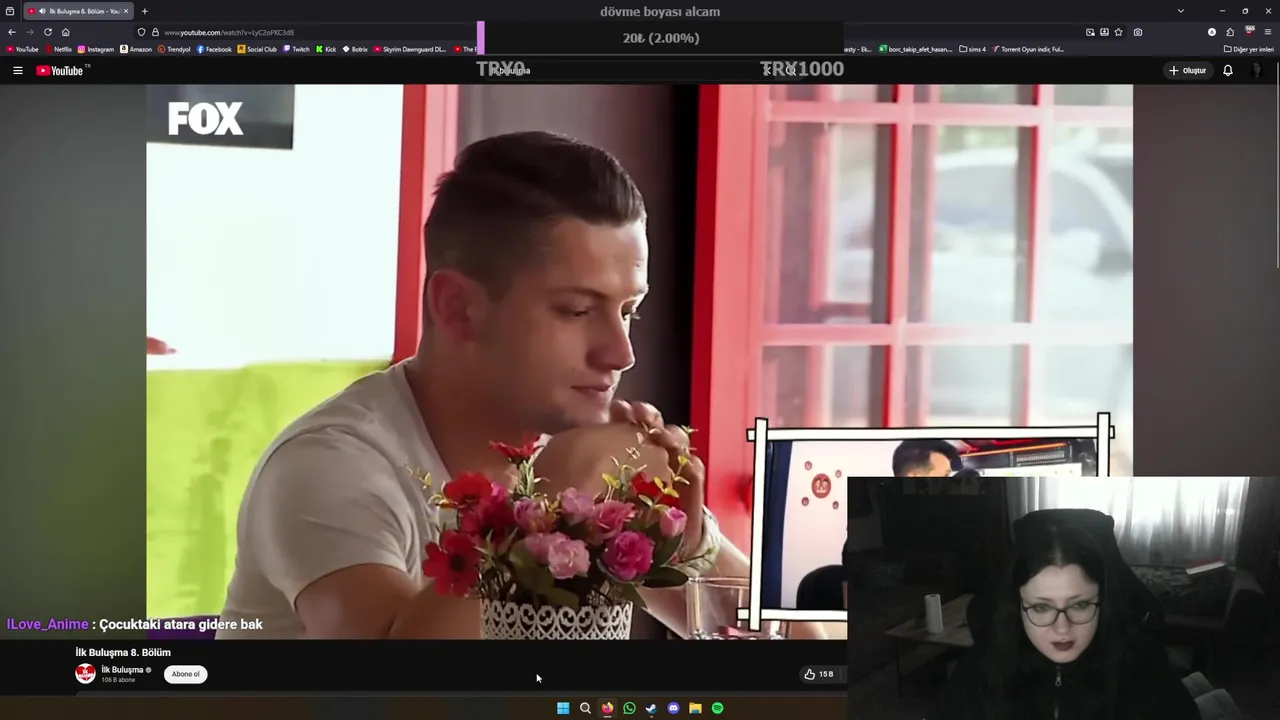The height and width of the screenshot is (720, 1280).
Task: Click the Oluştur create button
Action: tap(1187, 71)
